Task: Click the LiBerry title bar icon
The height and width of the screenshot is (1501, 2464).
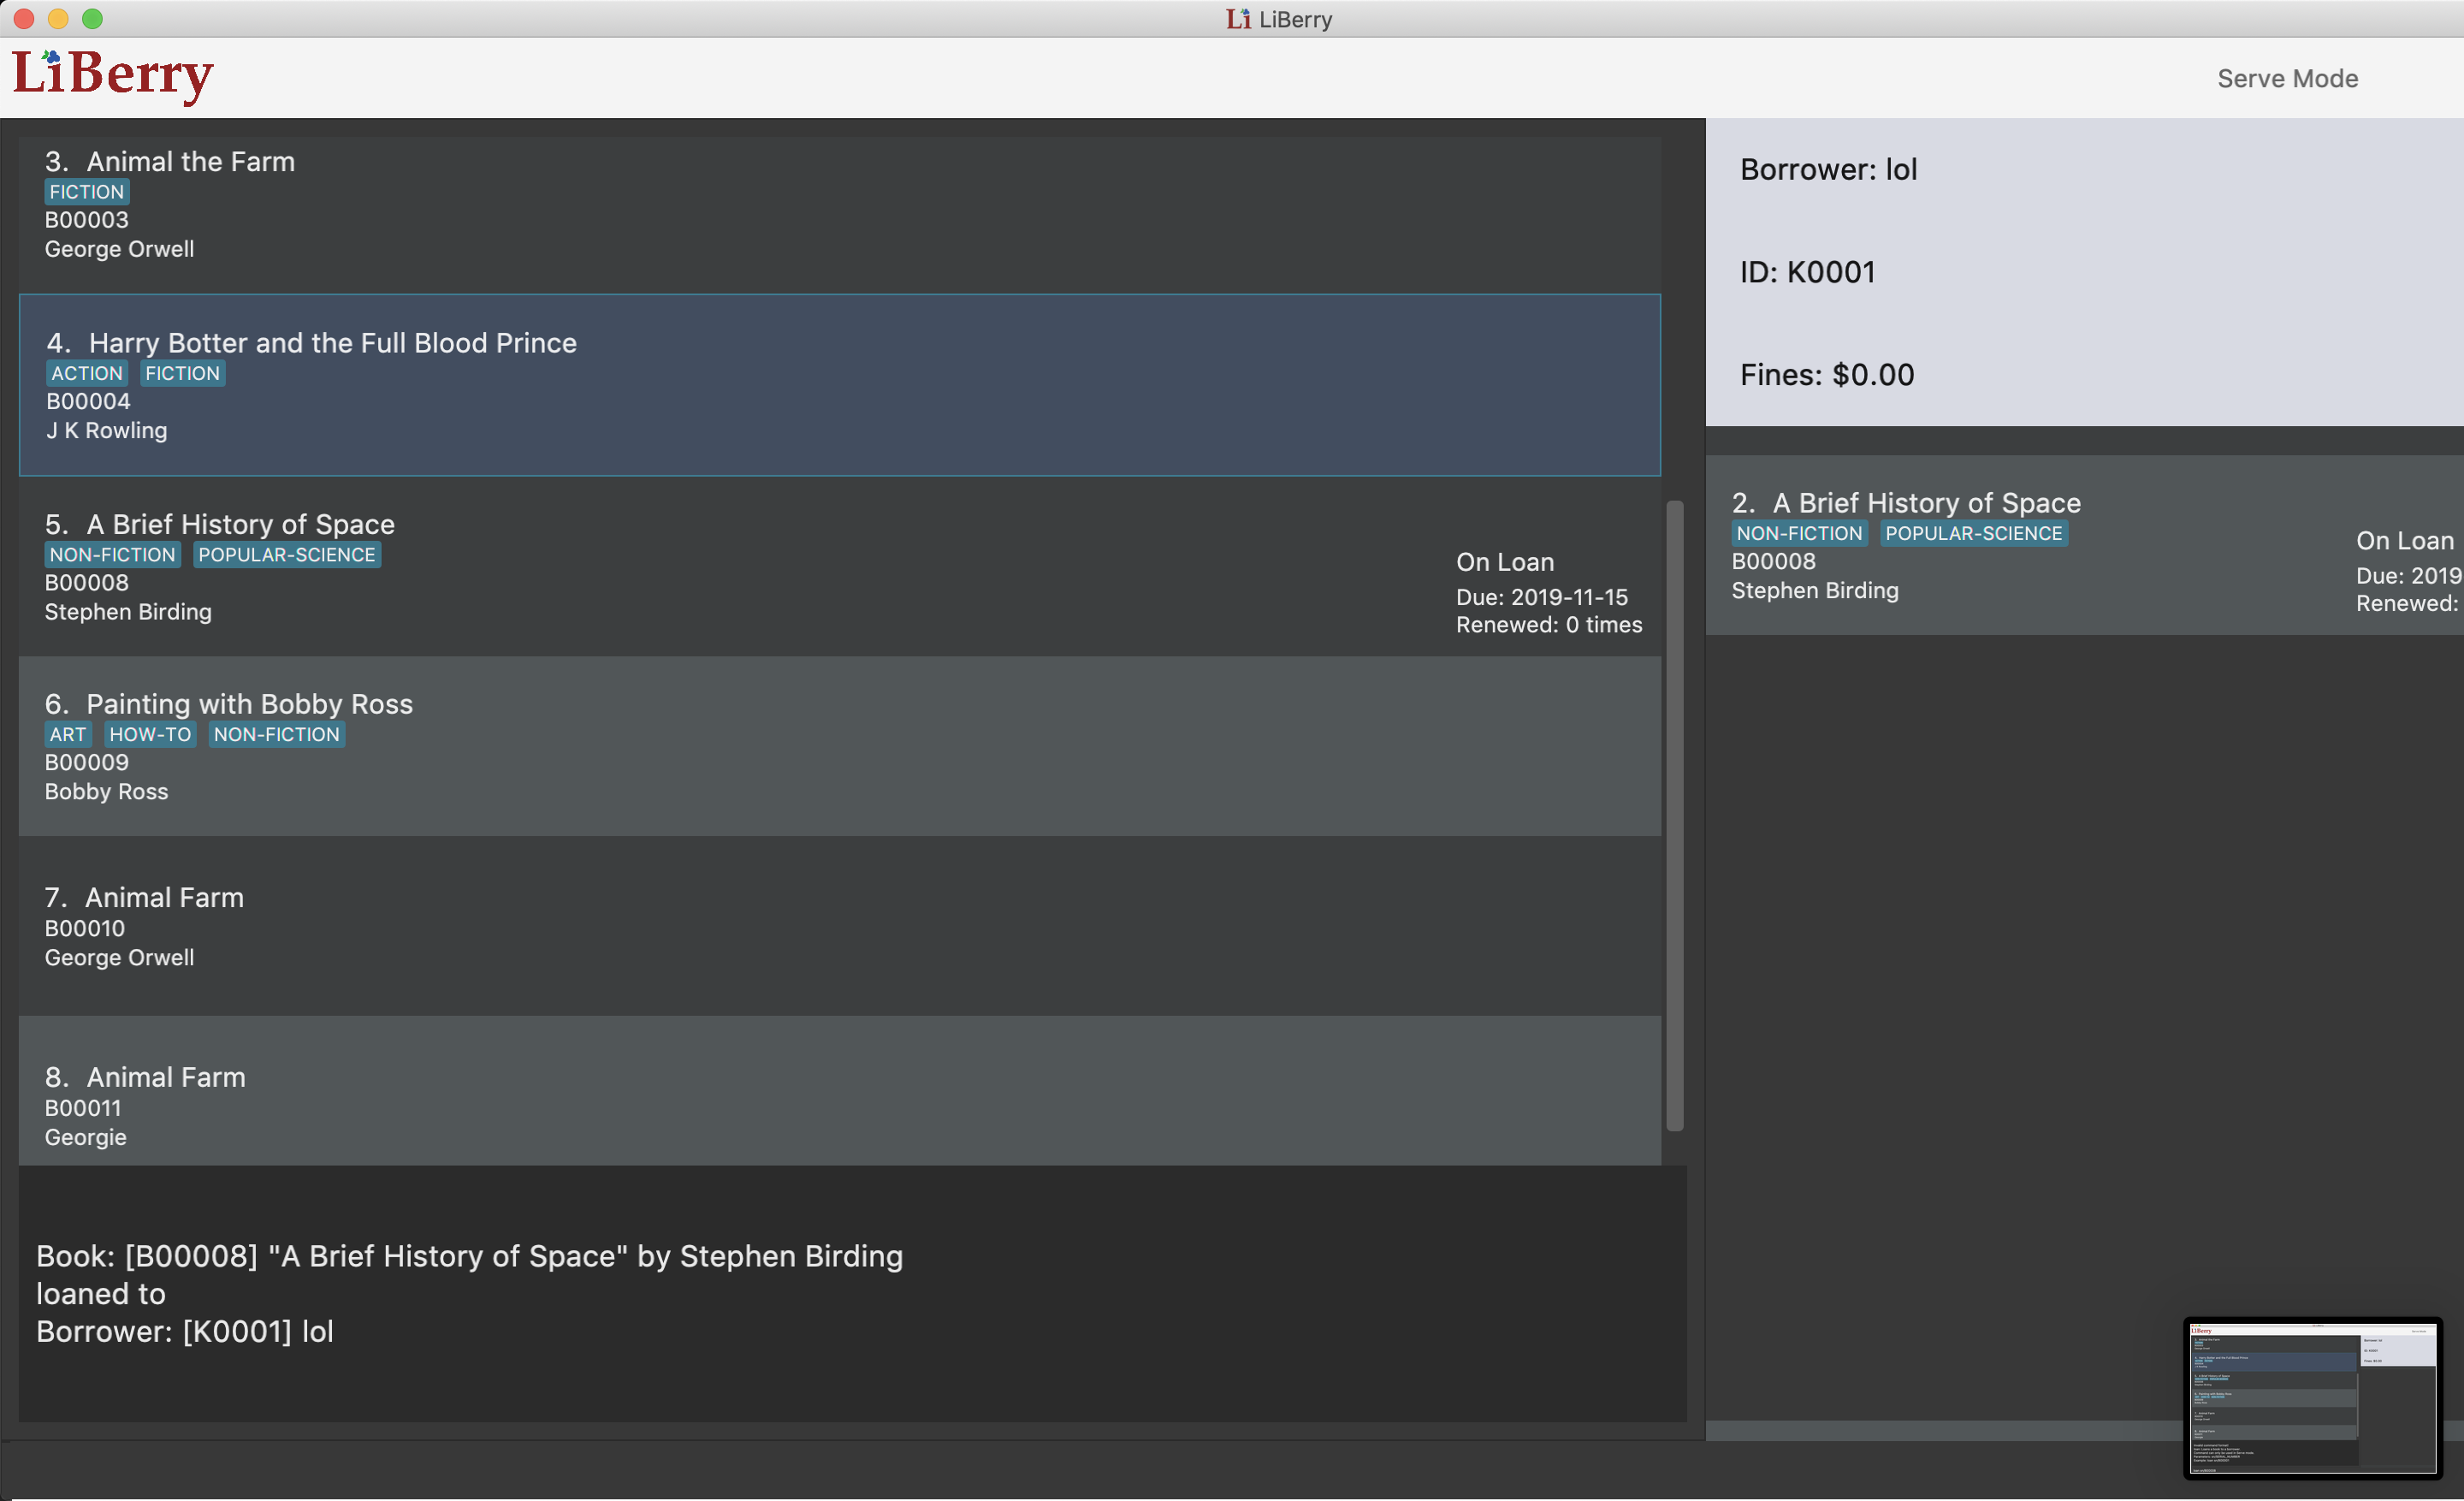Action: tap(1238, 19)
